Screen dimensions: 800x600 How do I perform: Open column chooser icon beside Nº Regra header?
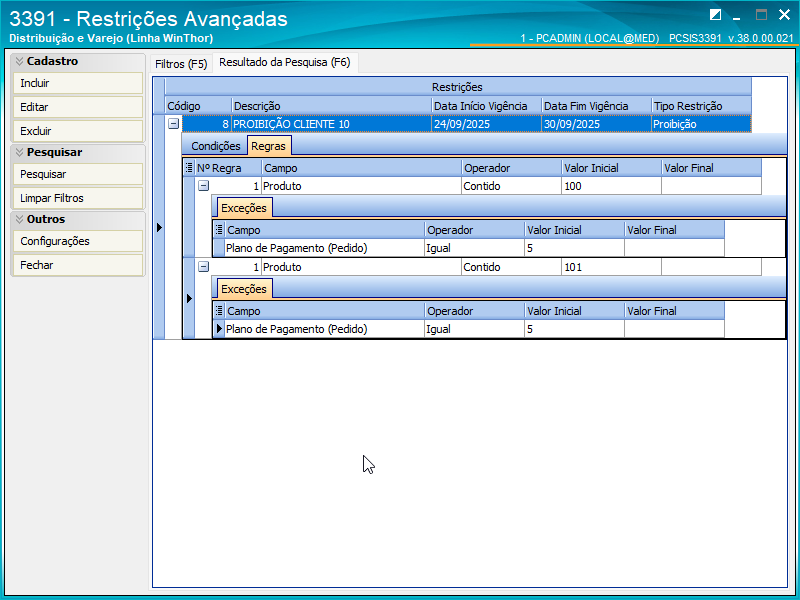(x=189, y=167)
